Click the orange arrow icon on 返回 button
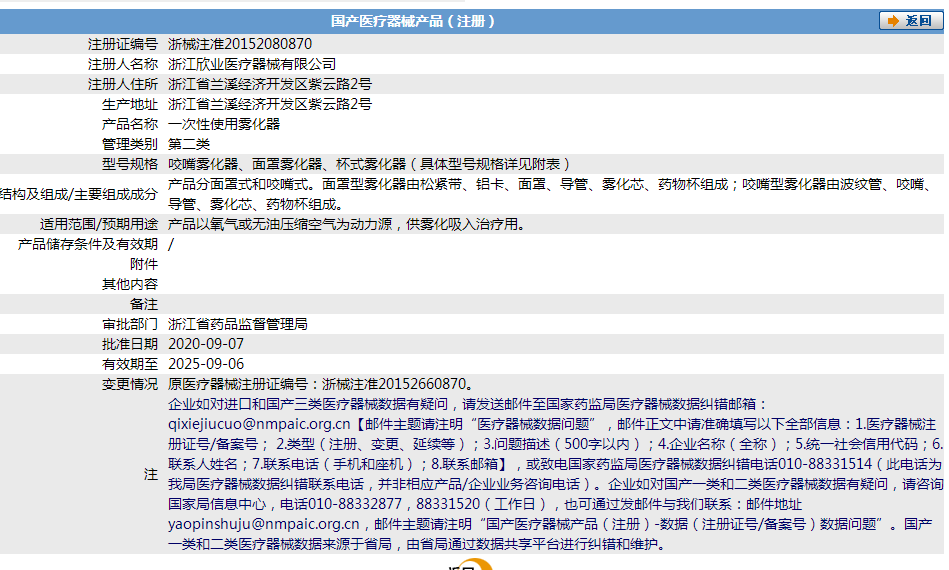Screen dimensions: 949x570 coord(893,21)
